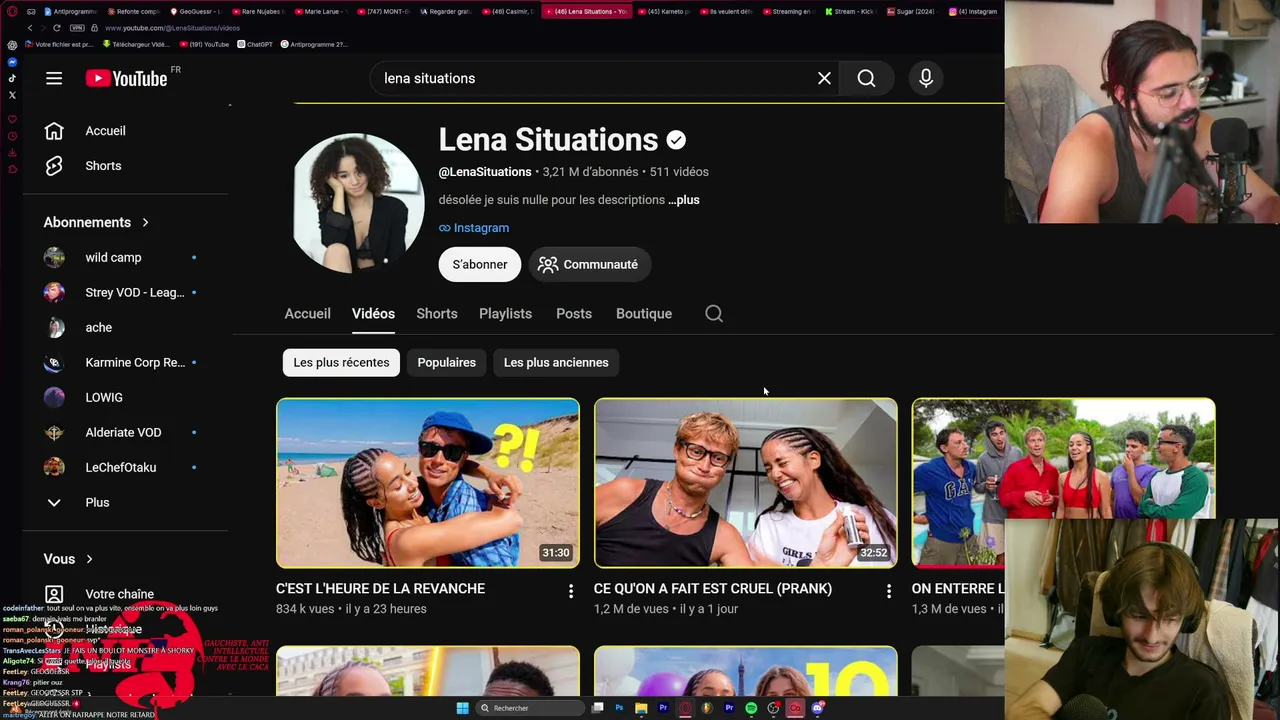Viewport: 1280px width, 720px height.
Task: Switch to the channel Shorts tab
Action: pos(437,314)
